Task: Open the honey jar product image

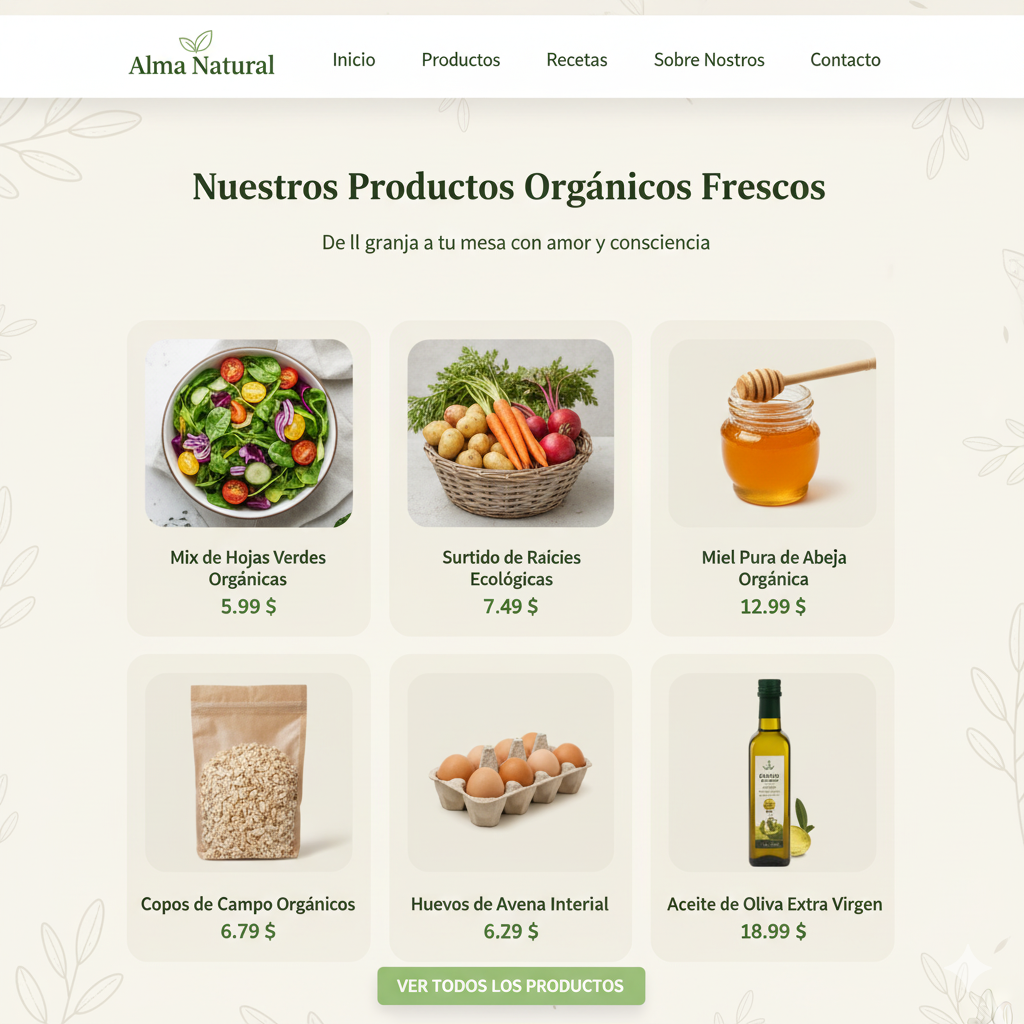Action: pyautogui.click(x=772, y=433)
